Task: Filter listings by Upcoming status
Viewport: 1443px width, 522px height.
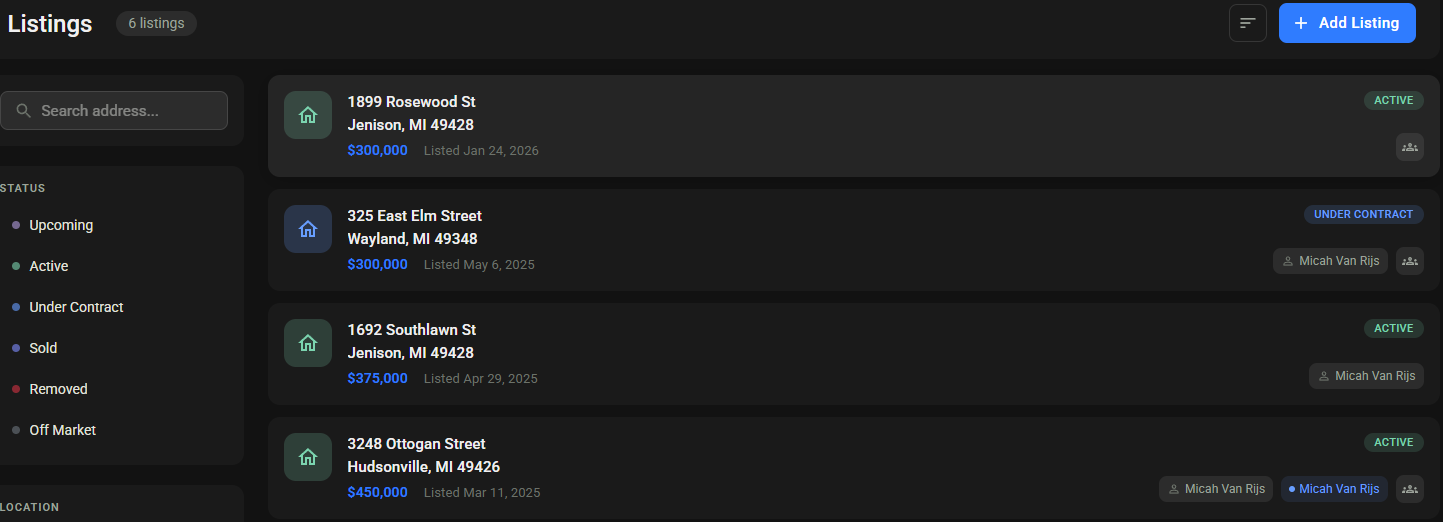Action: (x=61, y=225)
